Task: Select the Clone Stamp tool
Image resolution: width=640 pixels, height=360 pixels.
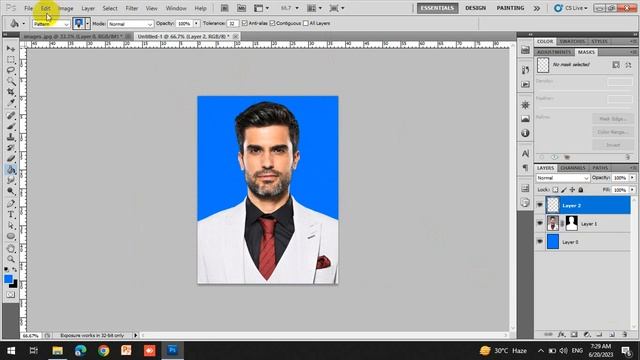Action: [x=11, y=137]
